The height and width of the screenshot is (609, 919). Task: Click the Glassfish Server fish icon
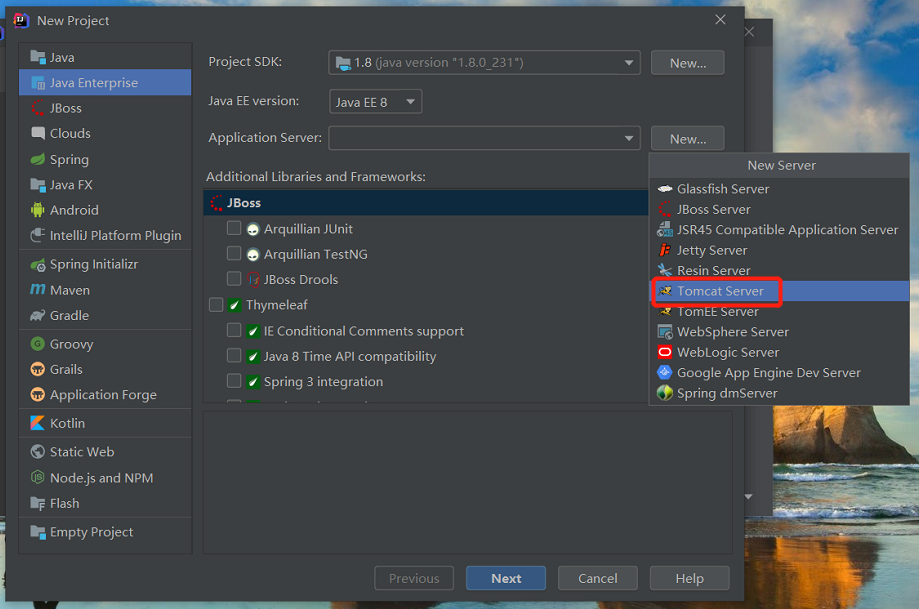coord(665,189)
